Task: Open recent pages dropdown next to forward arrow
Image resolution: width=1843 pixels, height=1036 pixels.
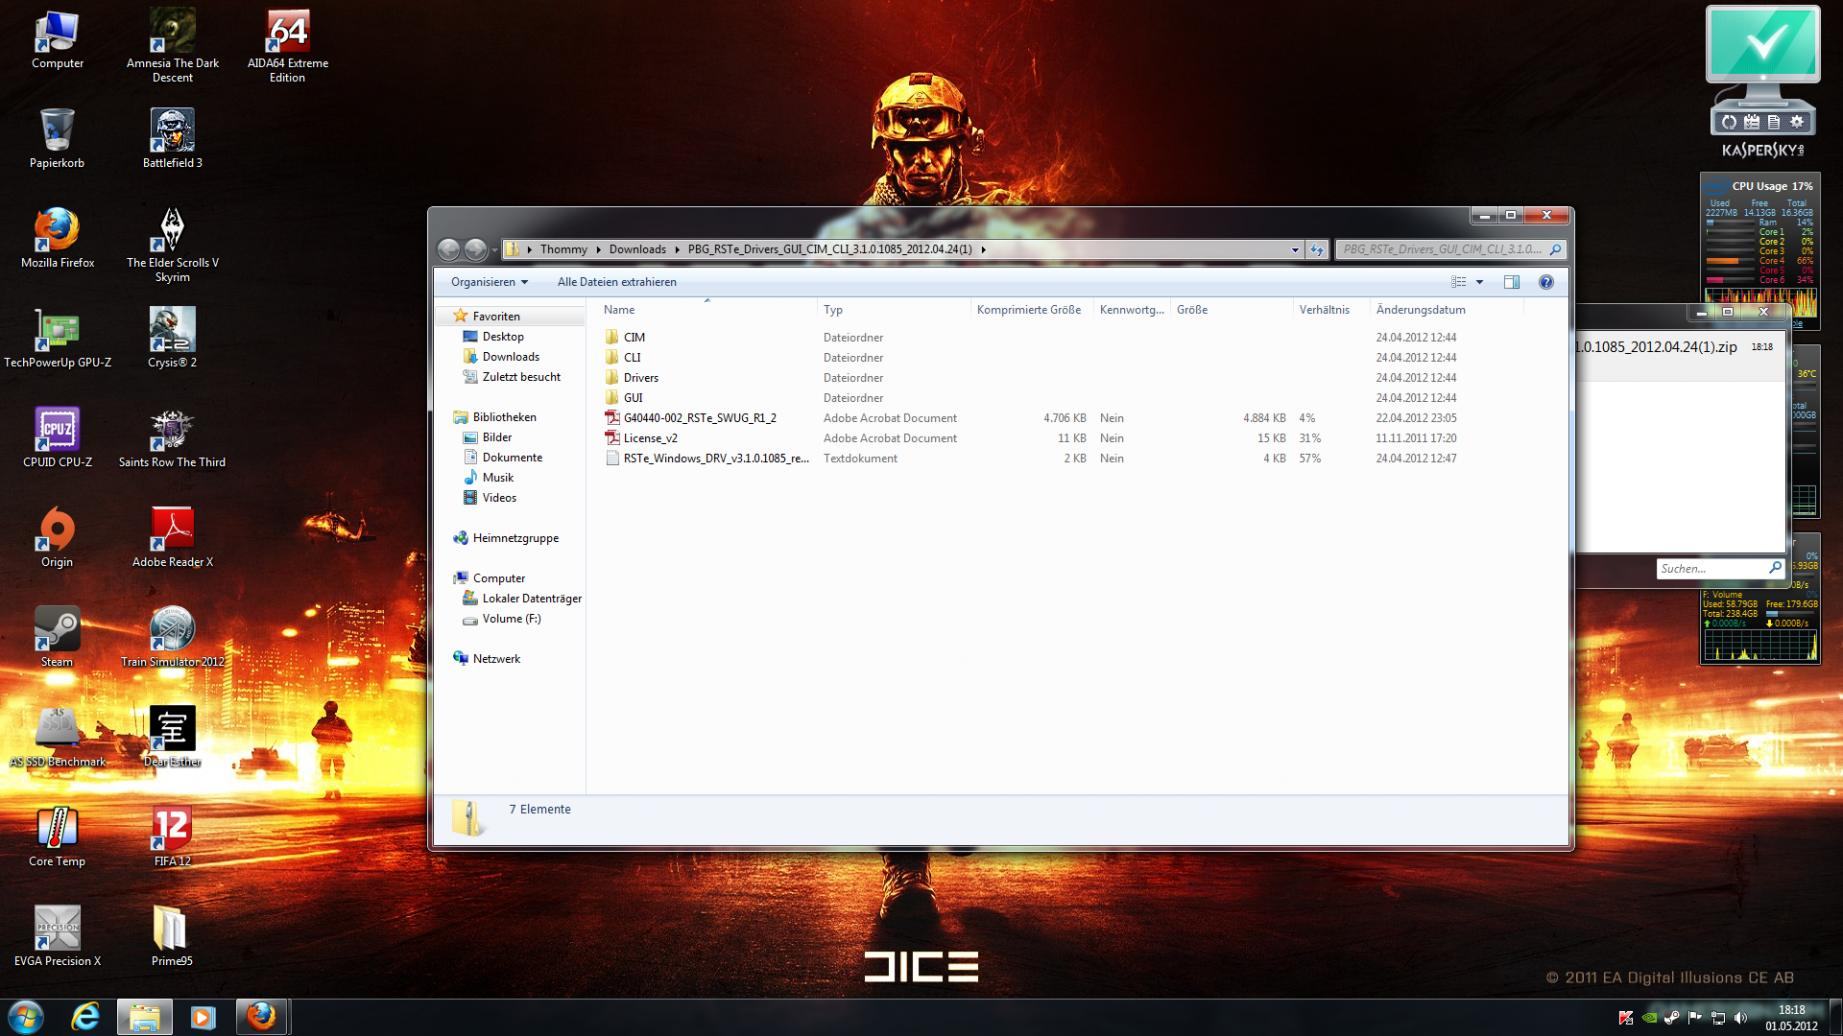Action: (x=494, y=250)
